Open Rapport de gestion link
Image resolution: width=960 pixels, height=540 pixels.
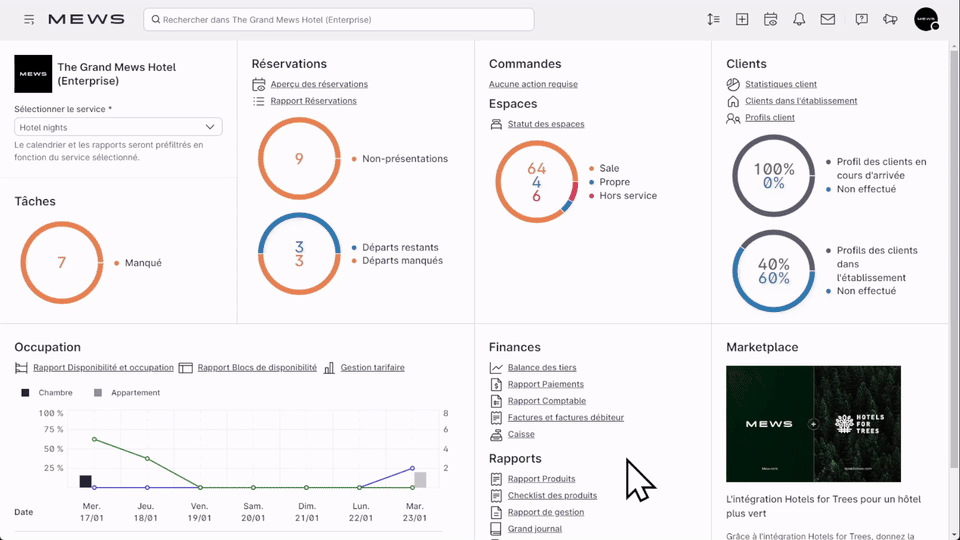point(546,512)
